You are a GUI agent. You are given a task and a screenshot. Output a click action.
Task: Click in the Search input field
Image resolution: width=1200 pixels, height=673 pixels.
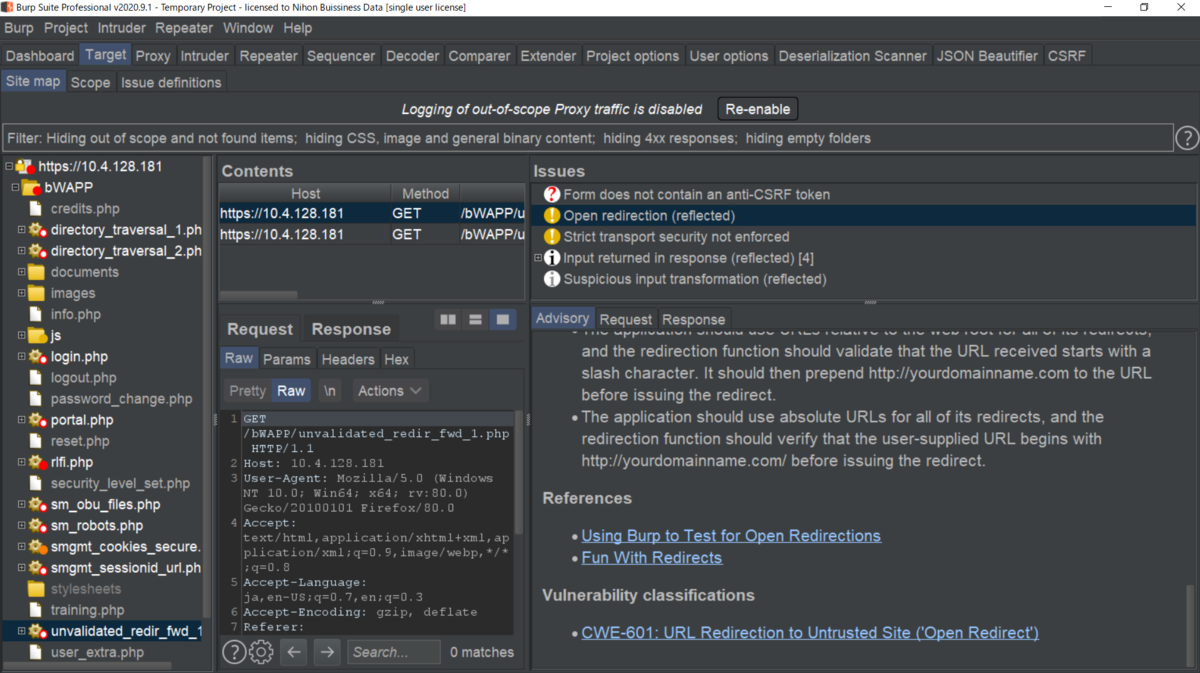394,652
